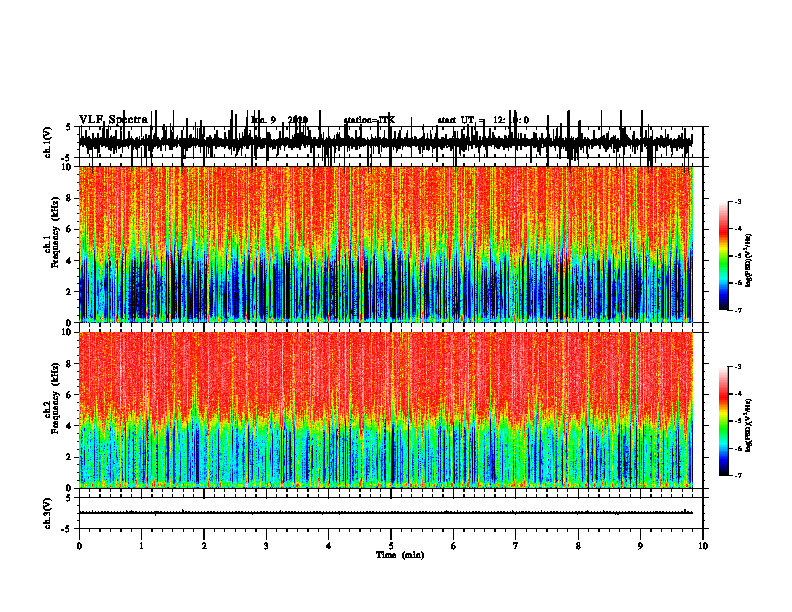This screenshot has width=792, height=612.
Task: Click the ch.1 waveform trace panel
Action: coord(390,142)
